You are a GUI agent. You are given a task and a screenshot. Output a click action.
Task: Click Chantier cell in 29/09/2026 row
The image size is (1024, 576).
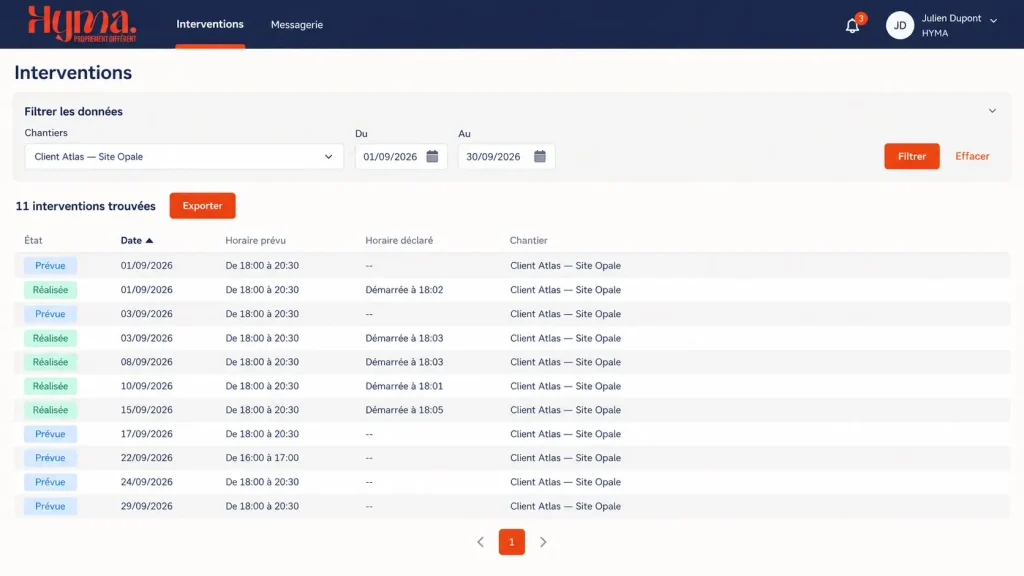point(566,506)
